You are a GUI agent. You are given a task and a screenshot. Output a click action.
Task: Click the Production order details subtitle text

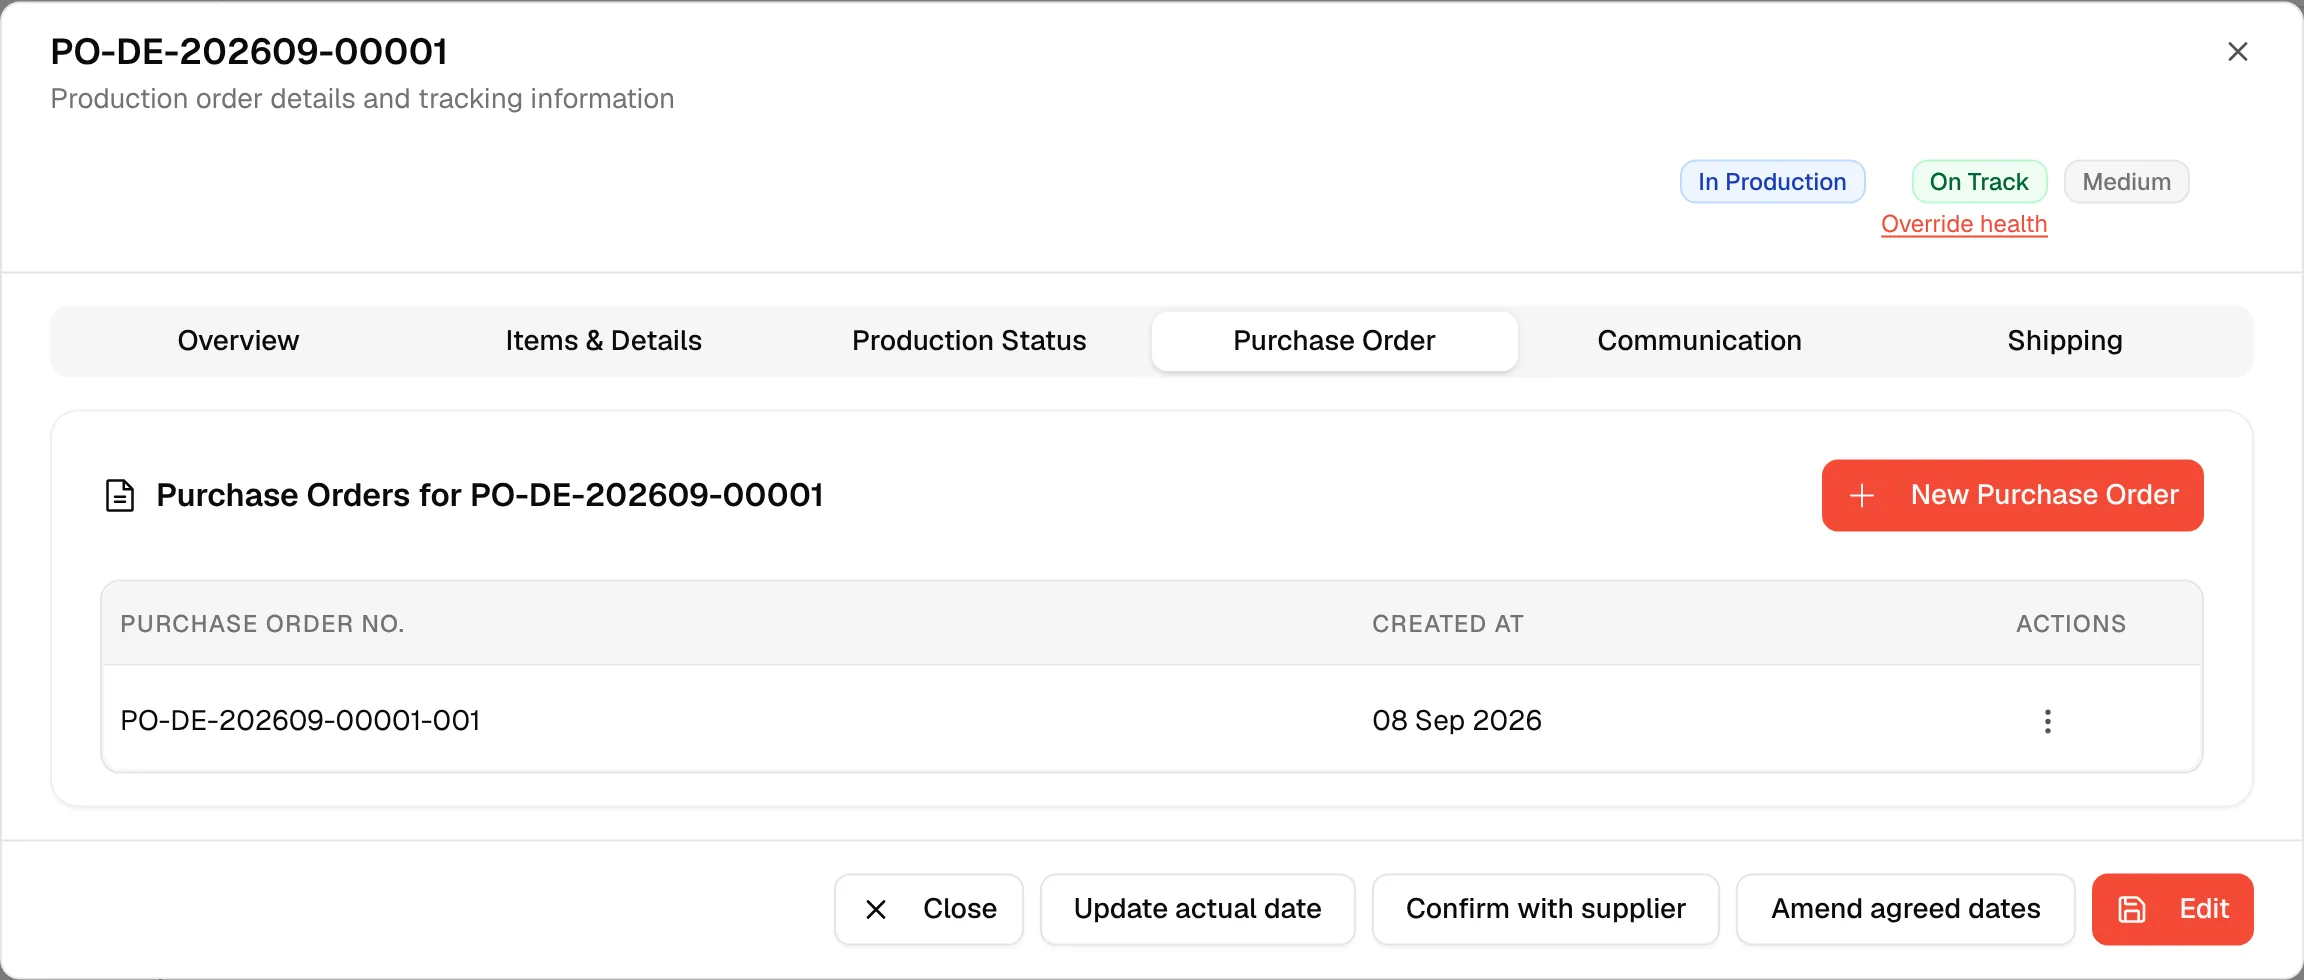(362, 99)
